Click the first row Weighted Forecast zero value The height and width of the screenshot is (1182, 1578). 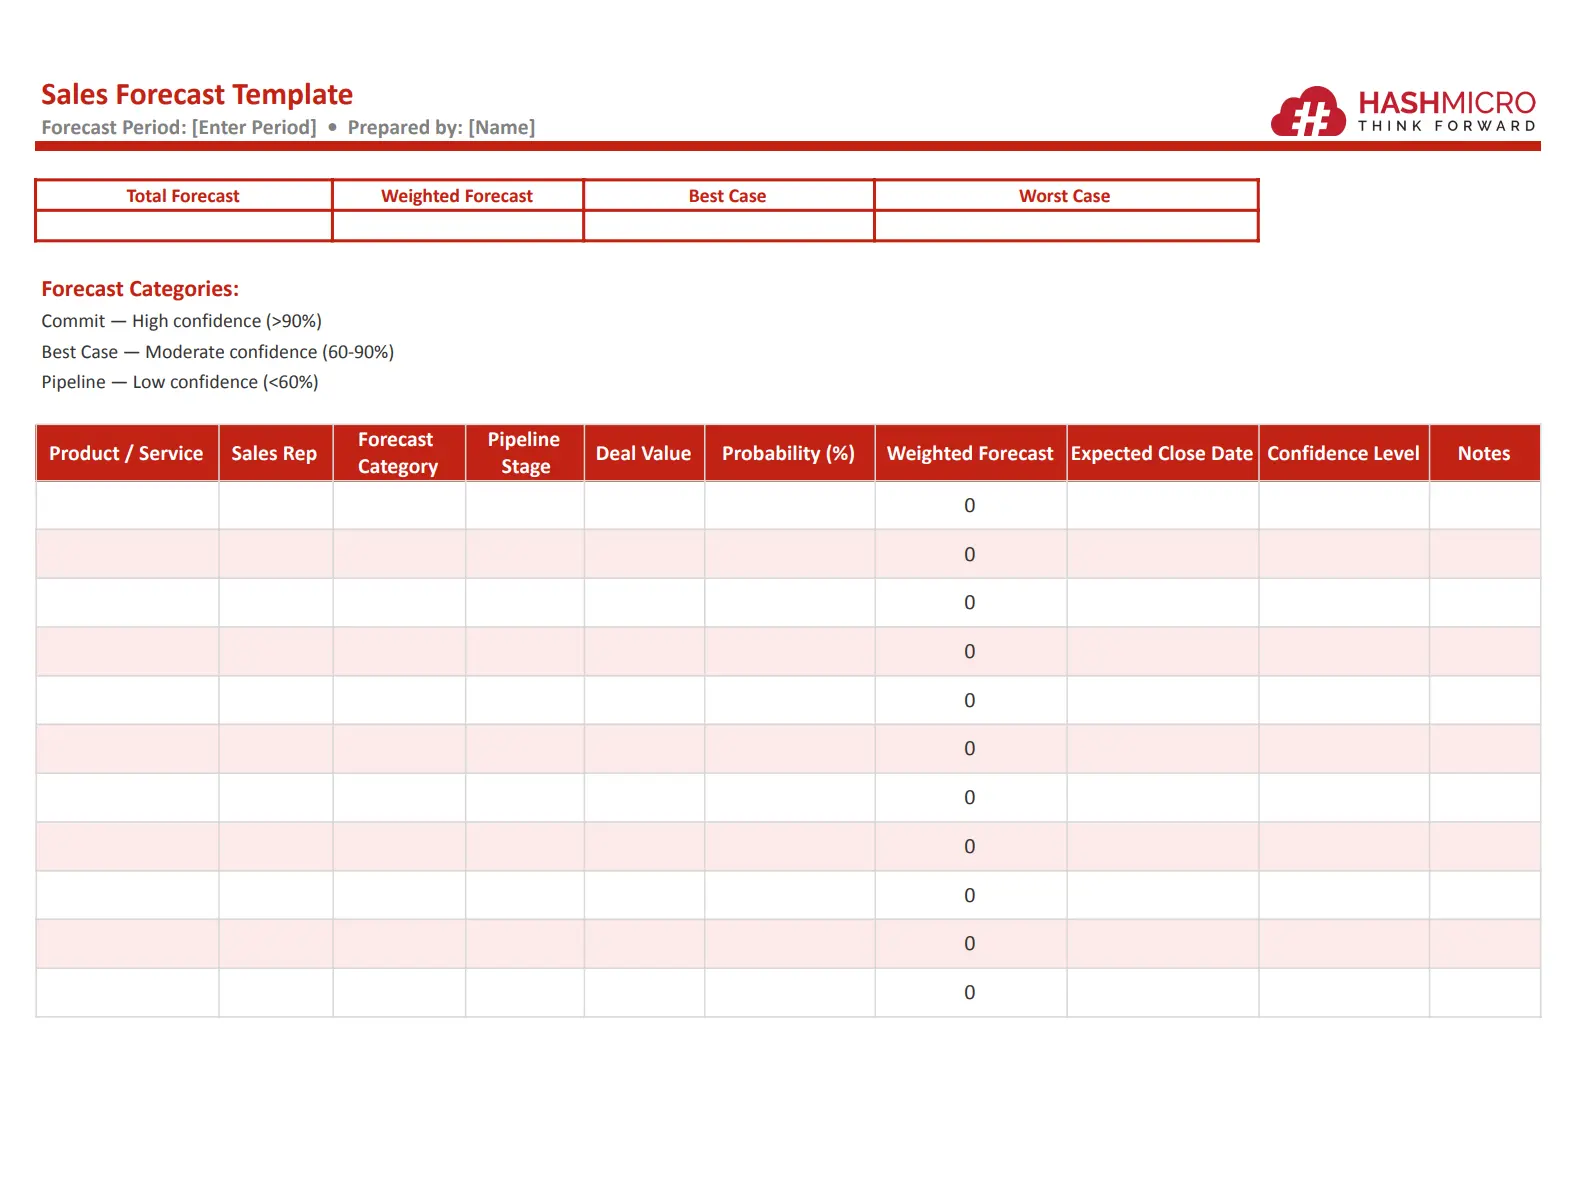(969, 506)
